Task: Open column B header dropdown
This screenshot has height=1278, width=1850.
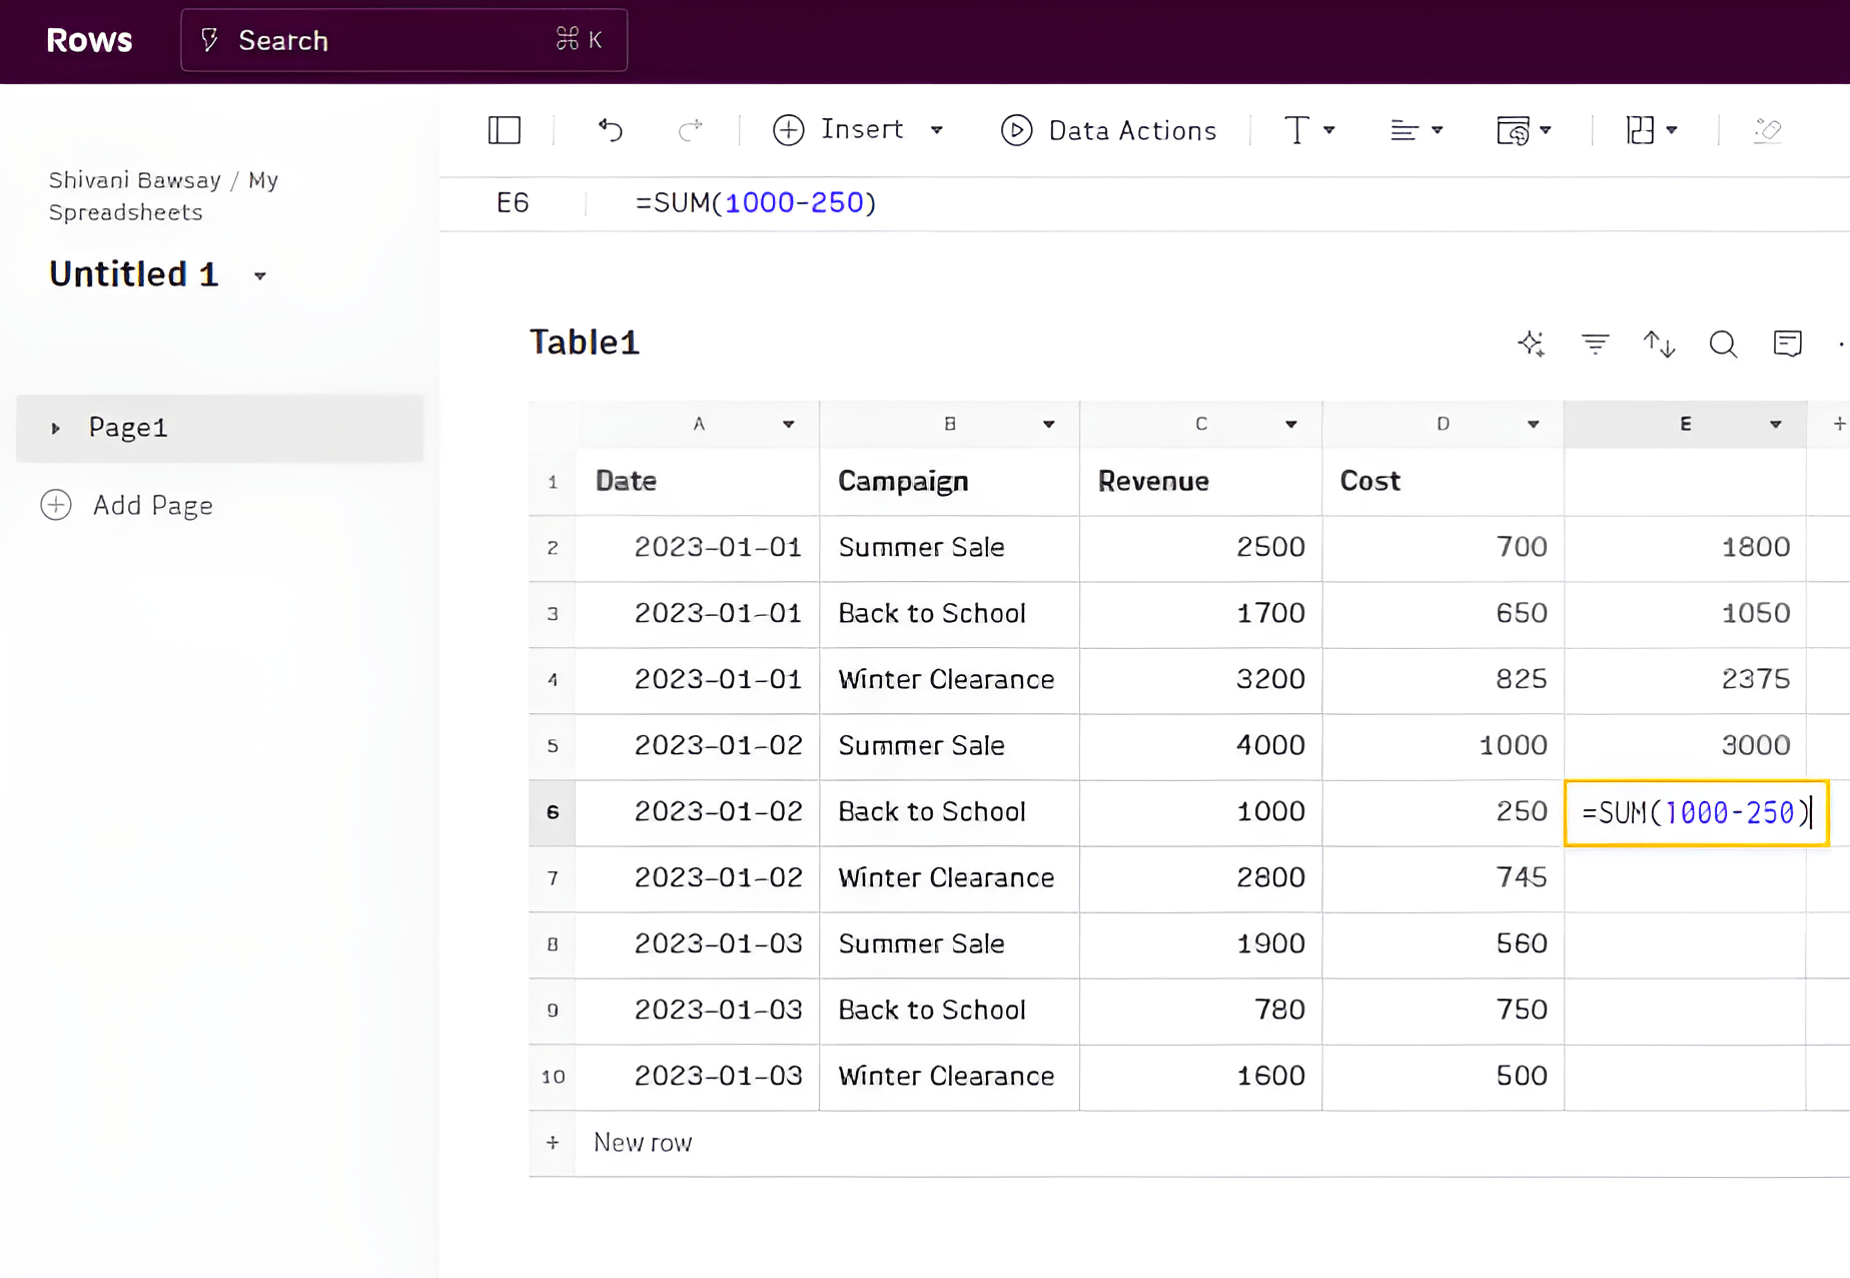Action: tap(1049, 424)
